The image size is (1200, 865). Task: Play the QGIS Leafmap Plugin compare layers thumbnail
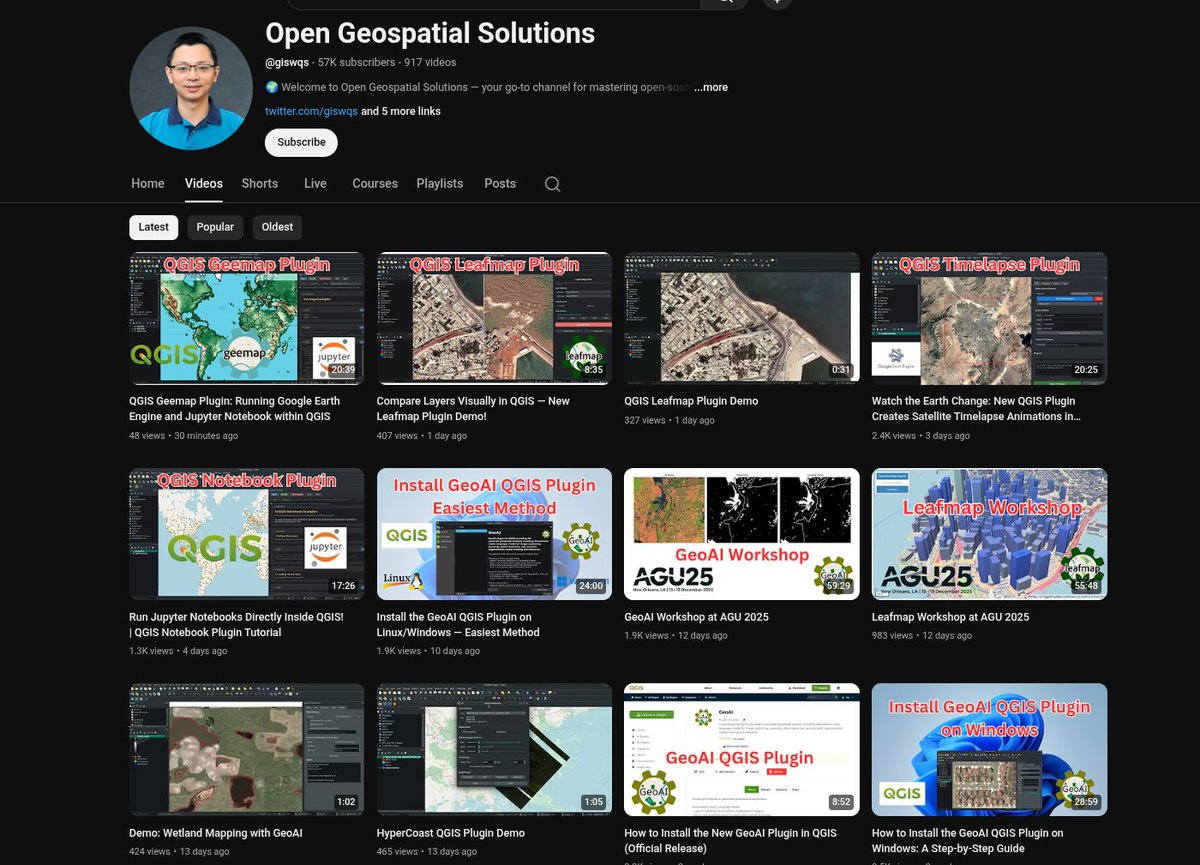pos(494,318)
